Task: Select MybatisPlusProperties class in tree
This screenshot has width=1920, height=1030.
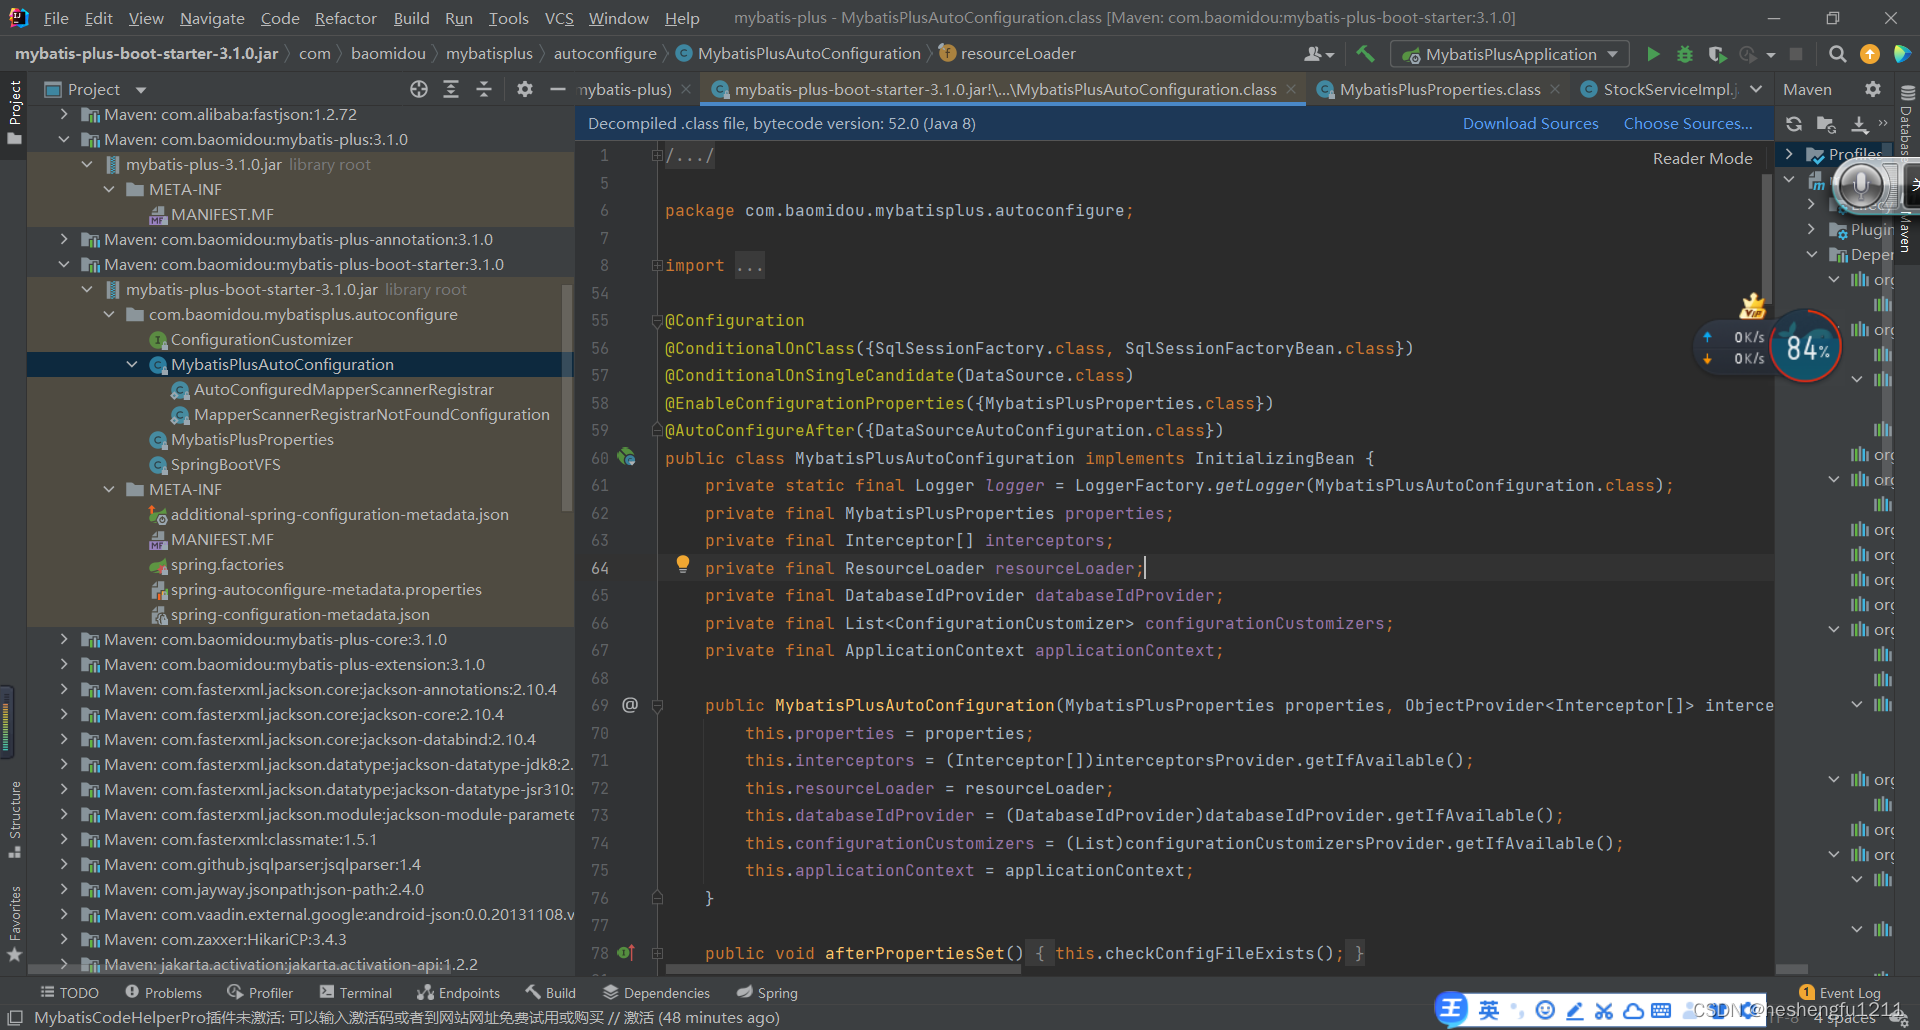Action: coord(252,439)
